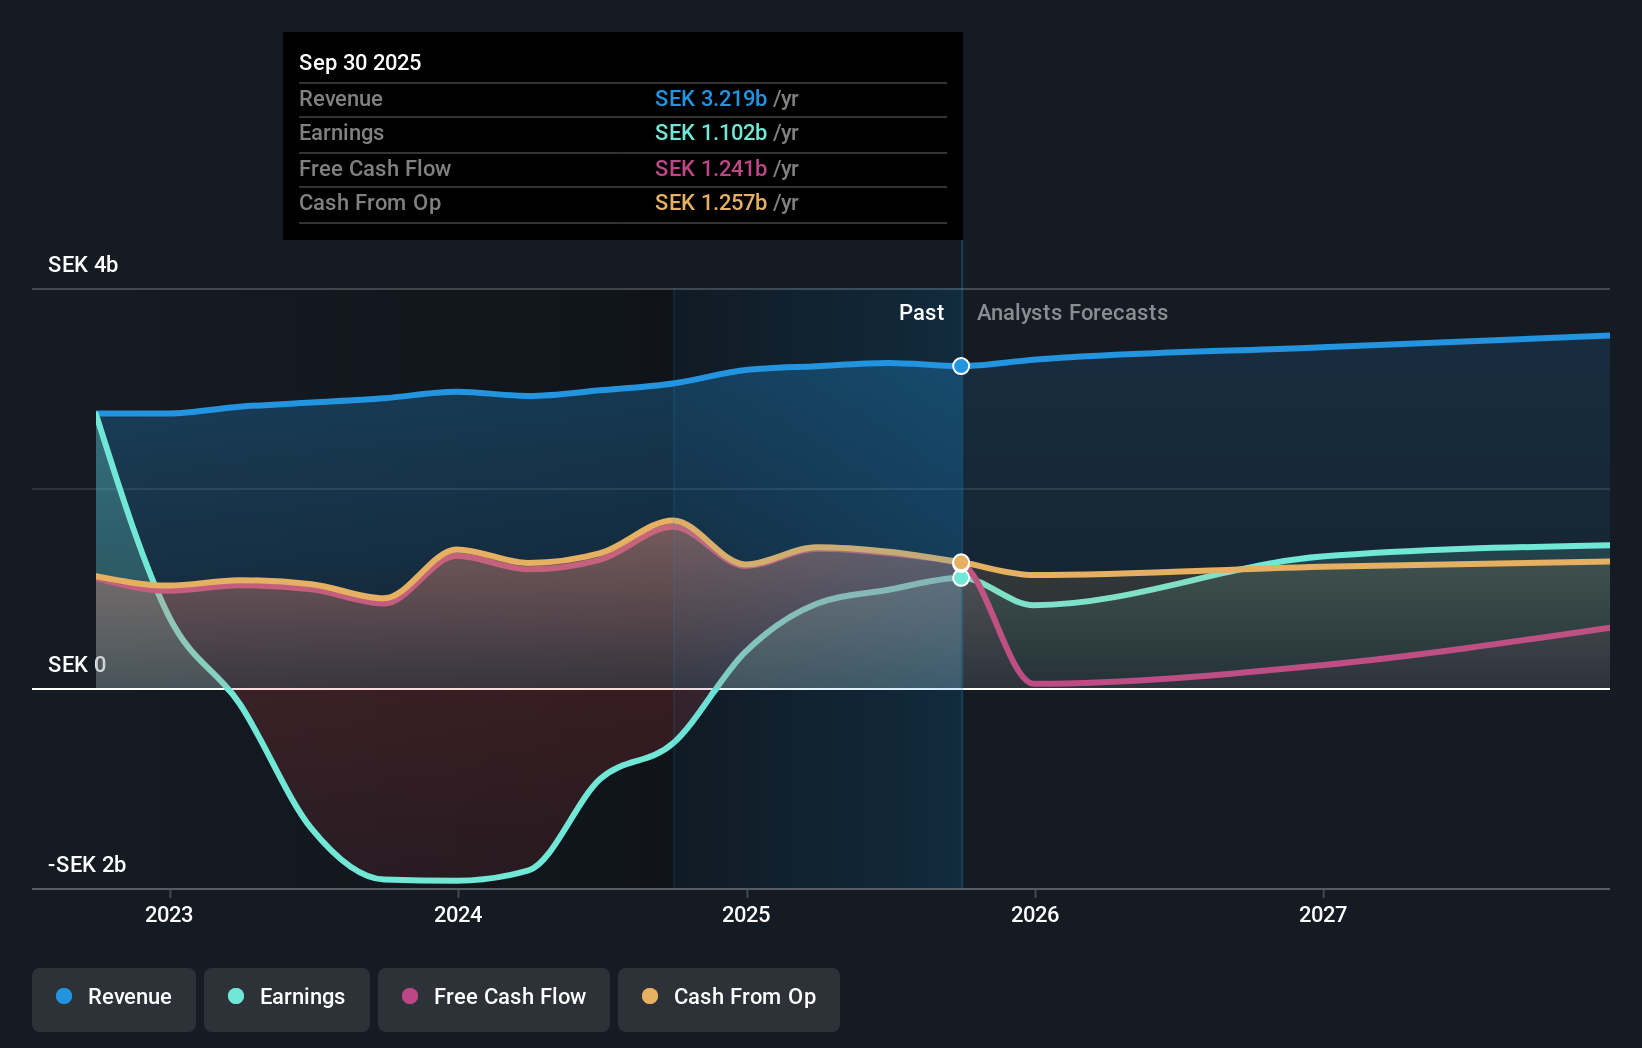Click the orange Cash From Op legend dot
The width and height of the screenshot is (1642, 1048).
650,997
